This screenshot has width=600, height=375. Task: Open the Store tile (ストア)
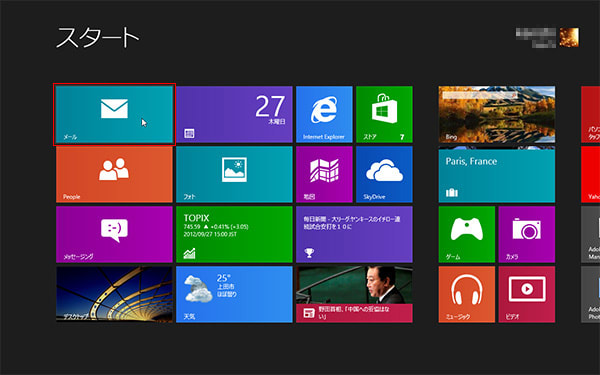coord(384,114)
